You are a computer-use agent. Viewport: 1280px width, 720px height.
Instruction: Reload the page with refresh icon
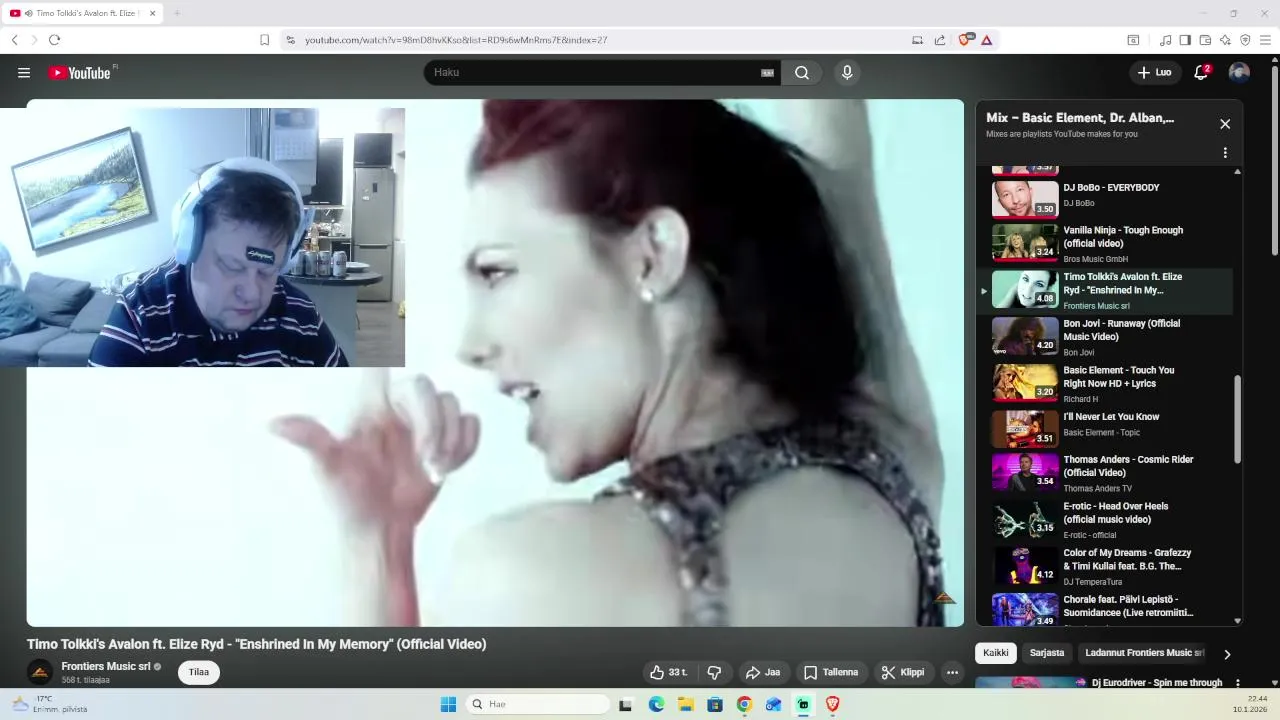point(54,40)
